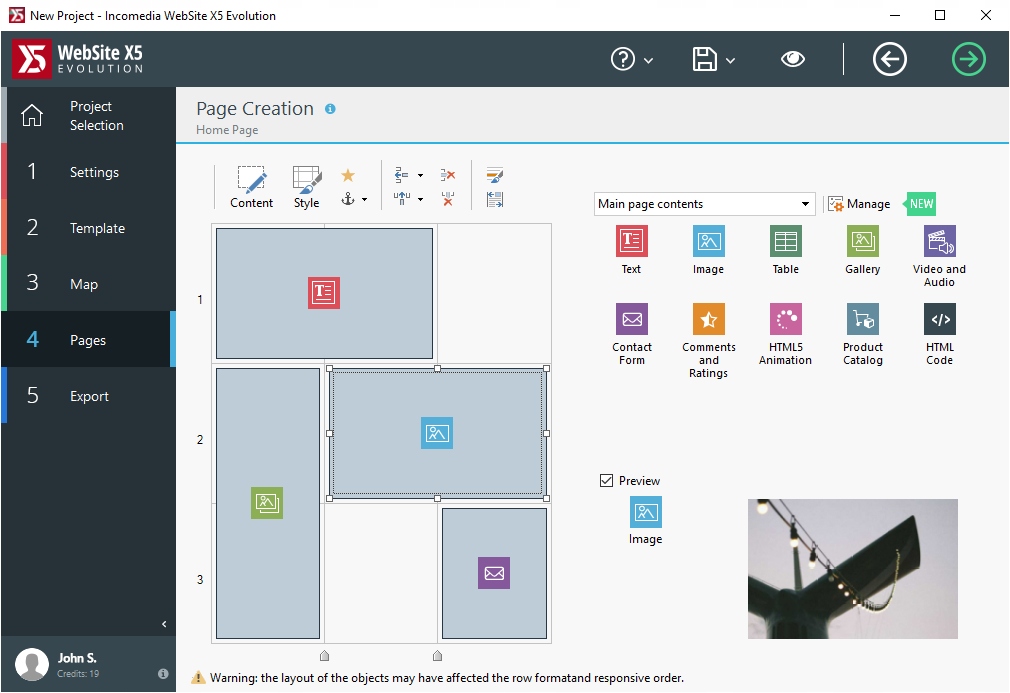This screenshot has width=1010, height=693.
Task: Select the HTML Code object
Action: [939, 320]
